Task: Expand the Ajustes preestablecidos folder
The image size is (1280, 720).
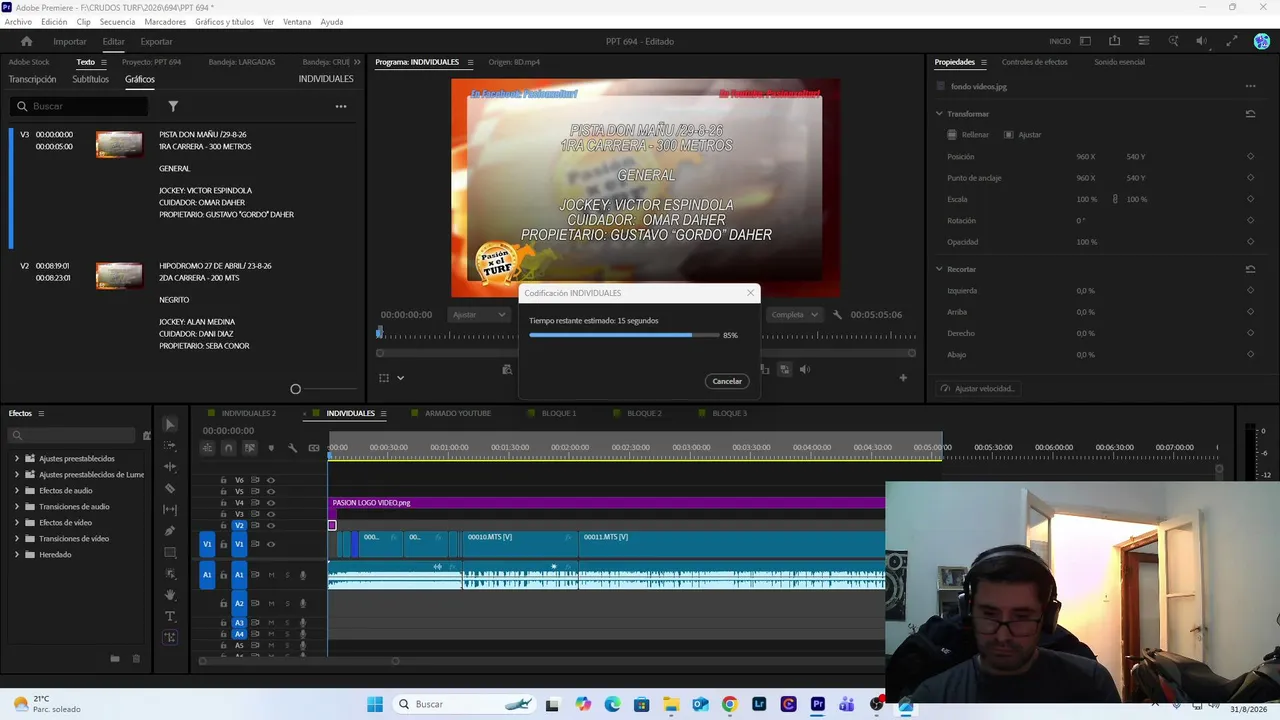Action: pos(17,459)
